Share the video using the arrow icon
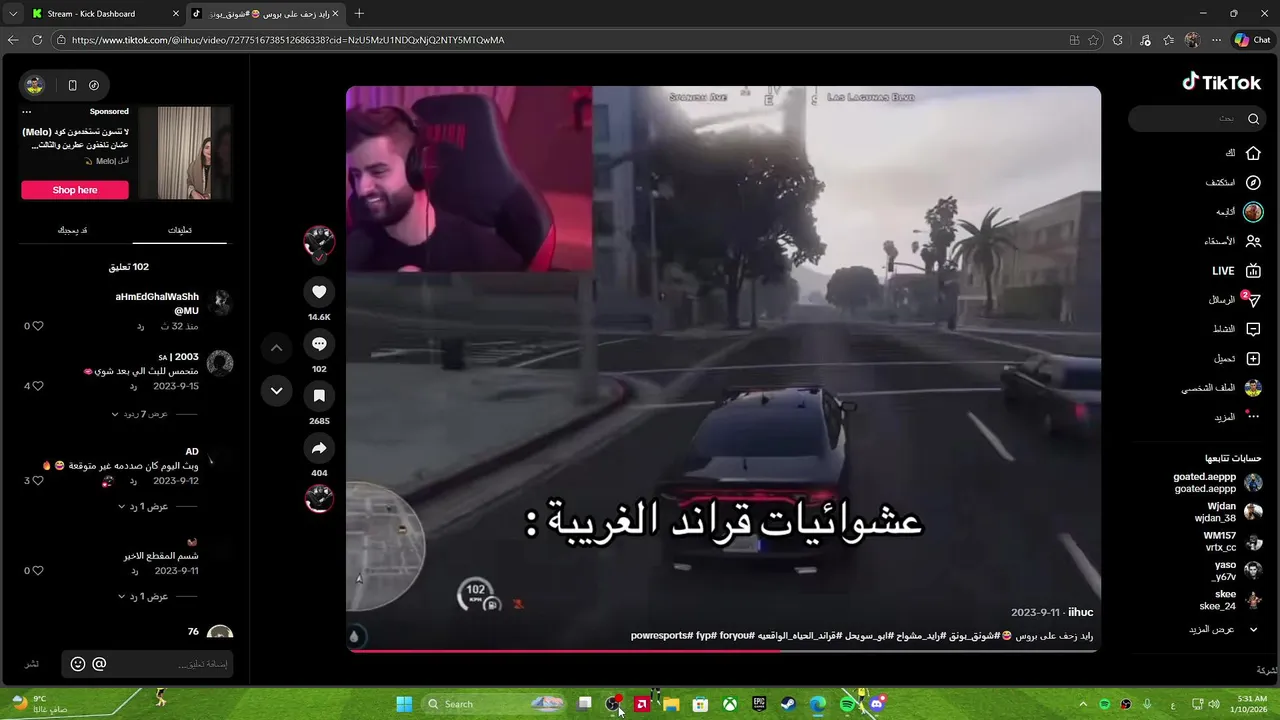 pyautogui.click(x=319, y=448)
